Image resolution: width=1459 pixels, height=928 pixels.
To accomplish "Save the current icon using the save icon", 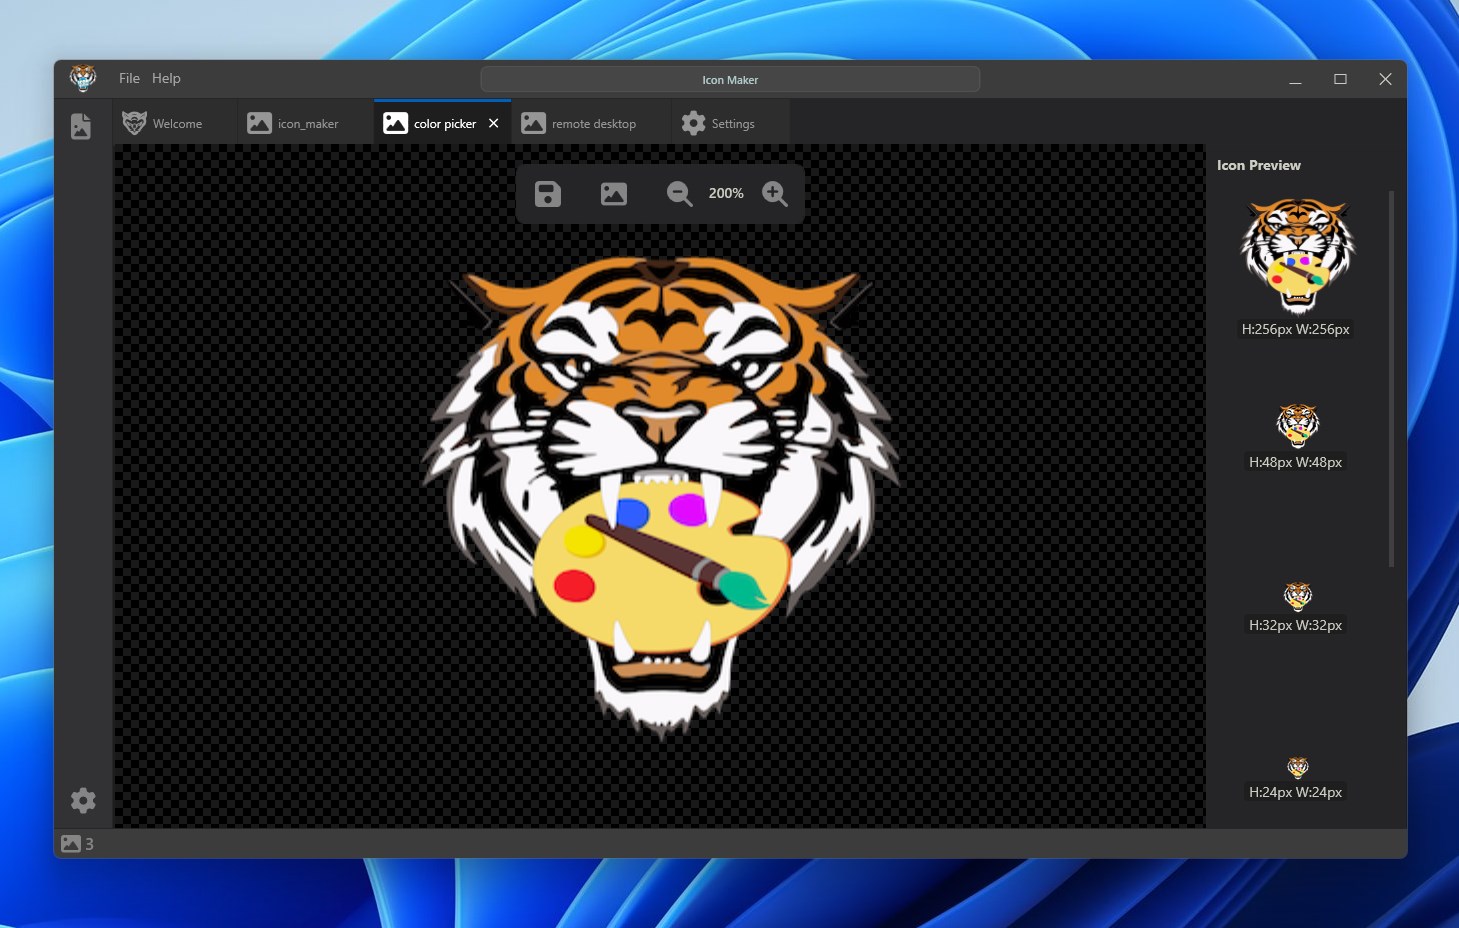I will point(546,193).
